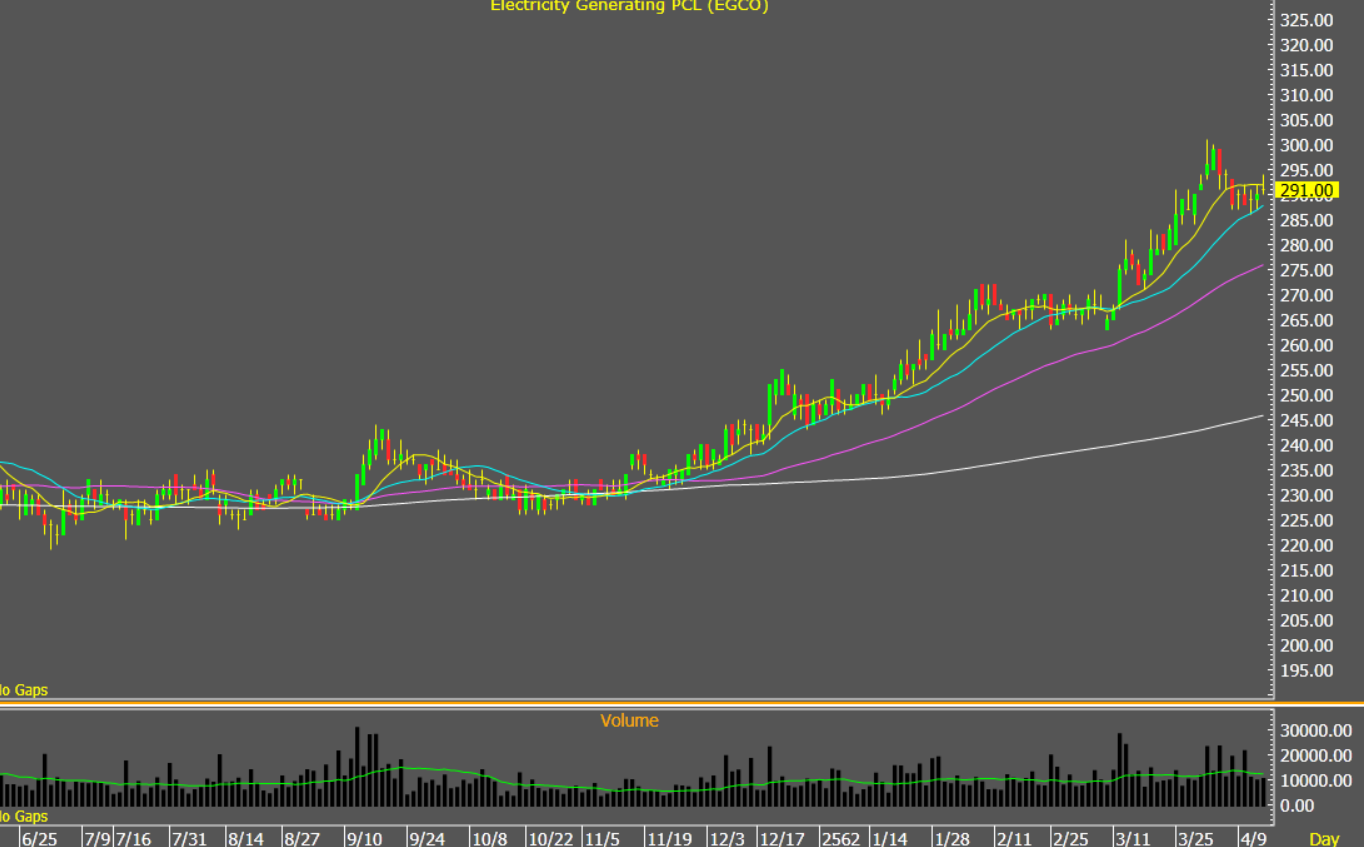This screenshot has width=1364, height=847.
Task: Select the Volume pane title
Action: [x=629, y=720]
